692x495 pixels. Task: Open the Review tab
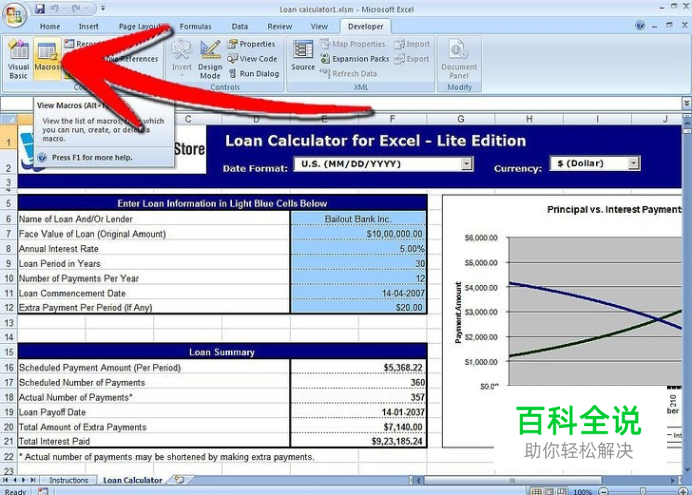coord(279,26)
